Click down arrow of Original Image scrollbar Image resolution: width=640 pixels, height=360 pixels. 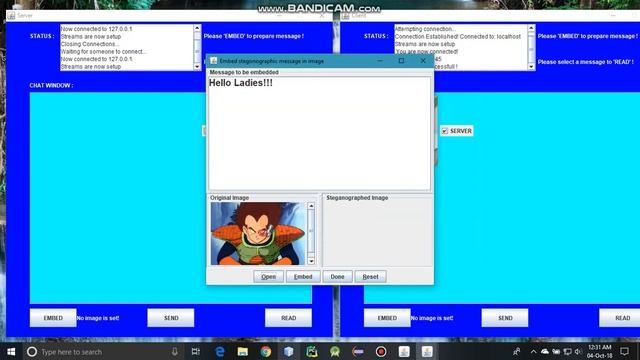311,261
